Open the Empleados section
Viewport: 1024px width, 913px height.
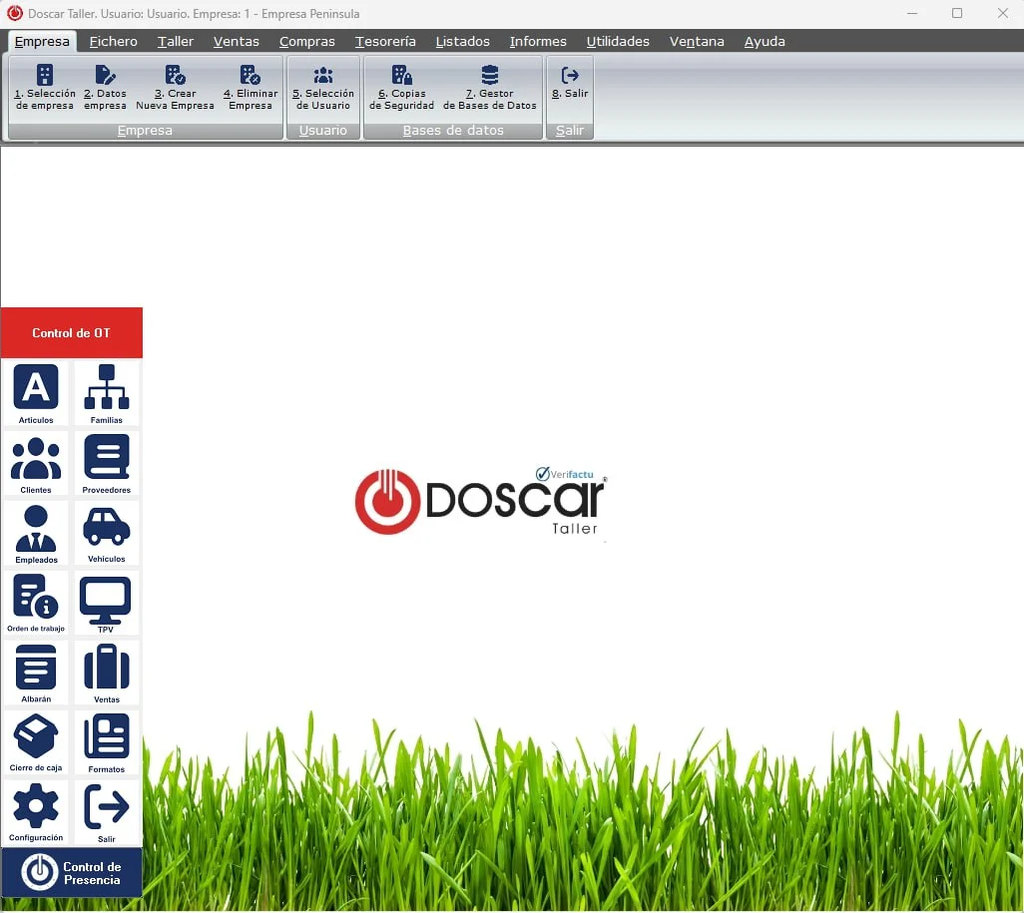(x=36, y=534)
